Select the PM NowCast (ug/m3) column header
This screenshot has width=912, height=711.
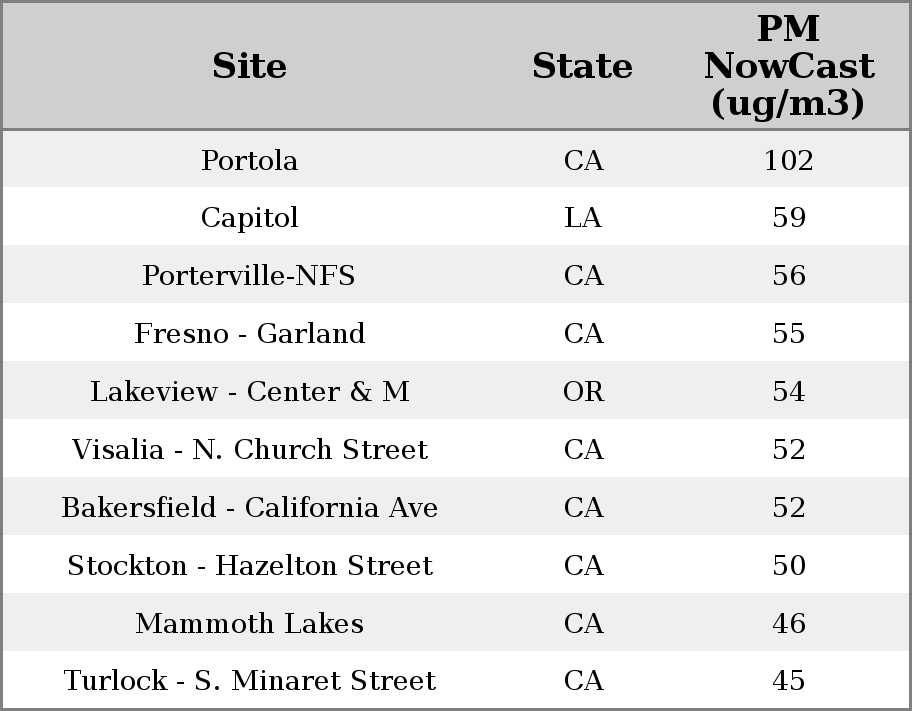tap(788, 66)
